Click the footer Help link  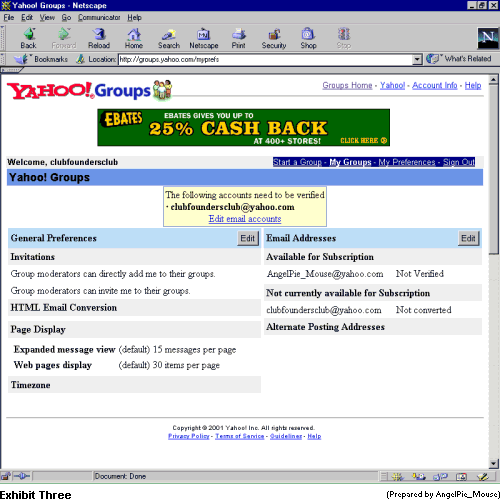coord(314,436)
